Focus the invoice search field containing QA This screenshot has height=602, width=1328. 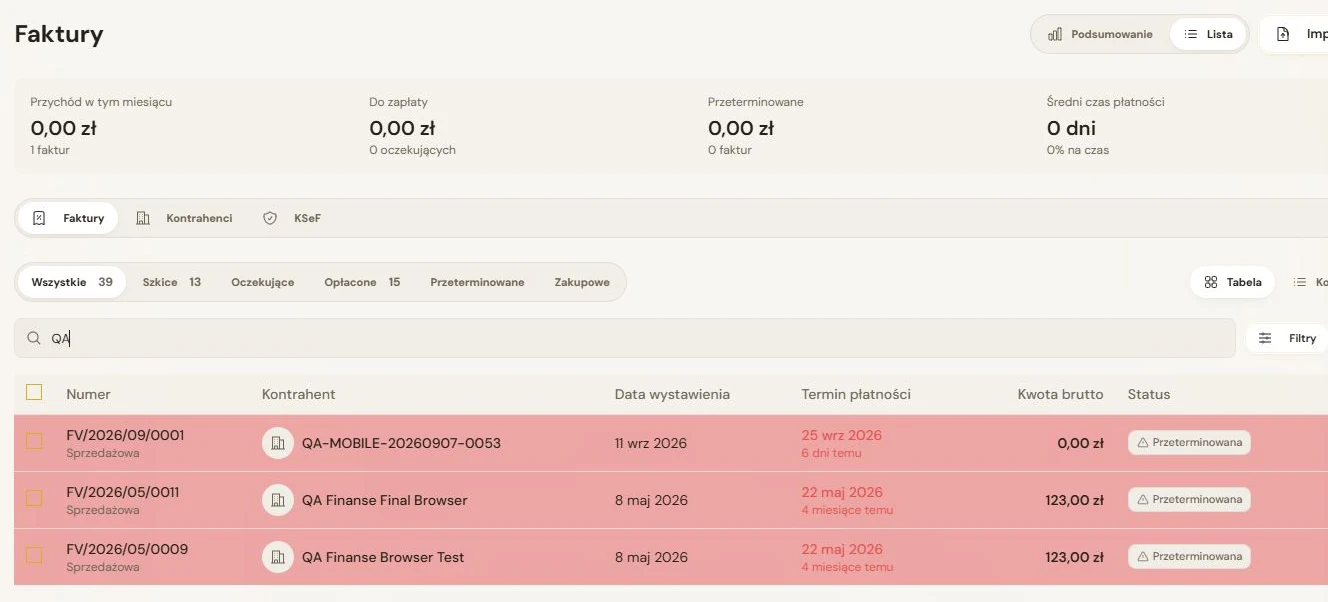[625, 338]
